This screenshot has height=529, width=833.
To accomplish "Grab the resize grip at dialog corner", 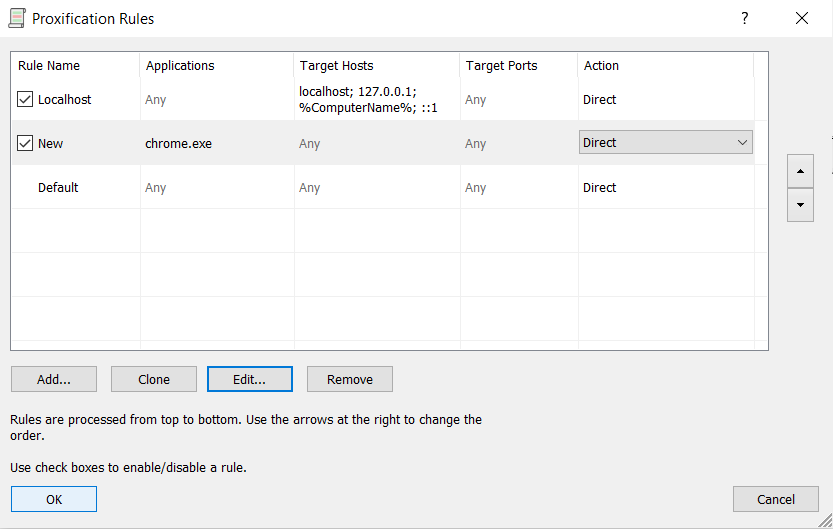I will [x=826, y=521].
